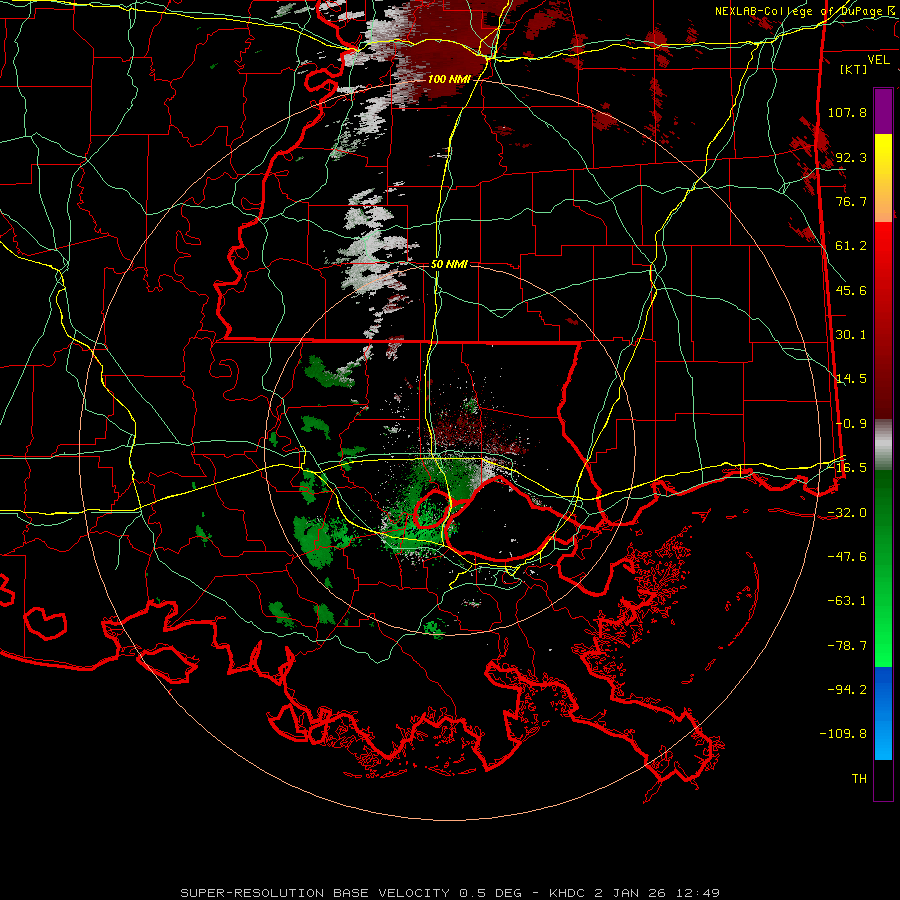This screenshot has width=900, height=900.
Task: Click the "12:49" timestamp in the caption
Action: [x=697, y=893]
